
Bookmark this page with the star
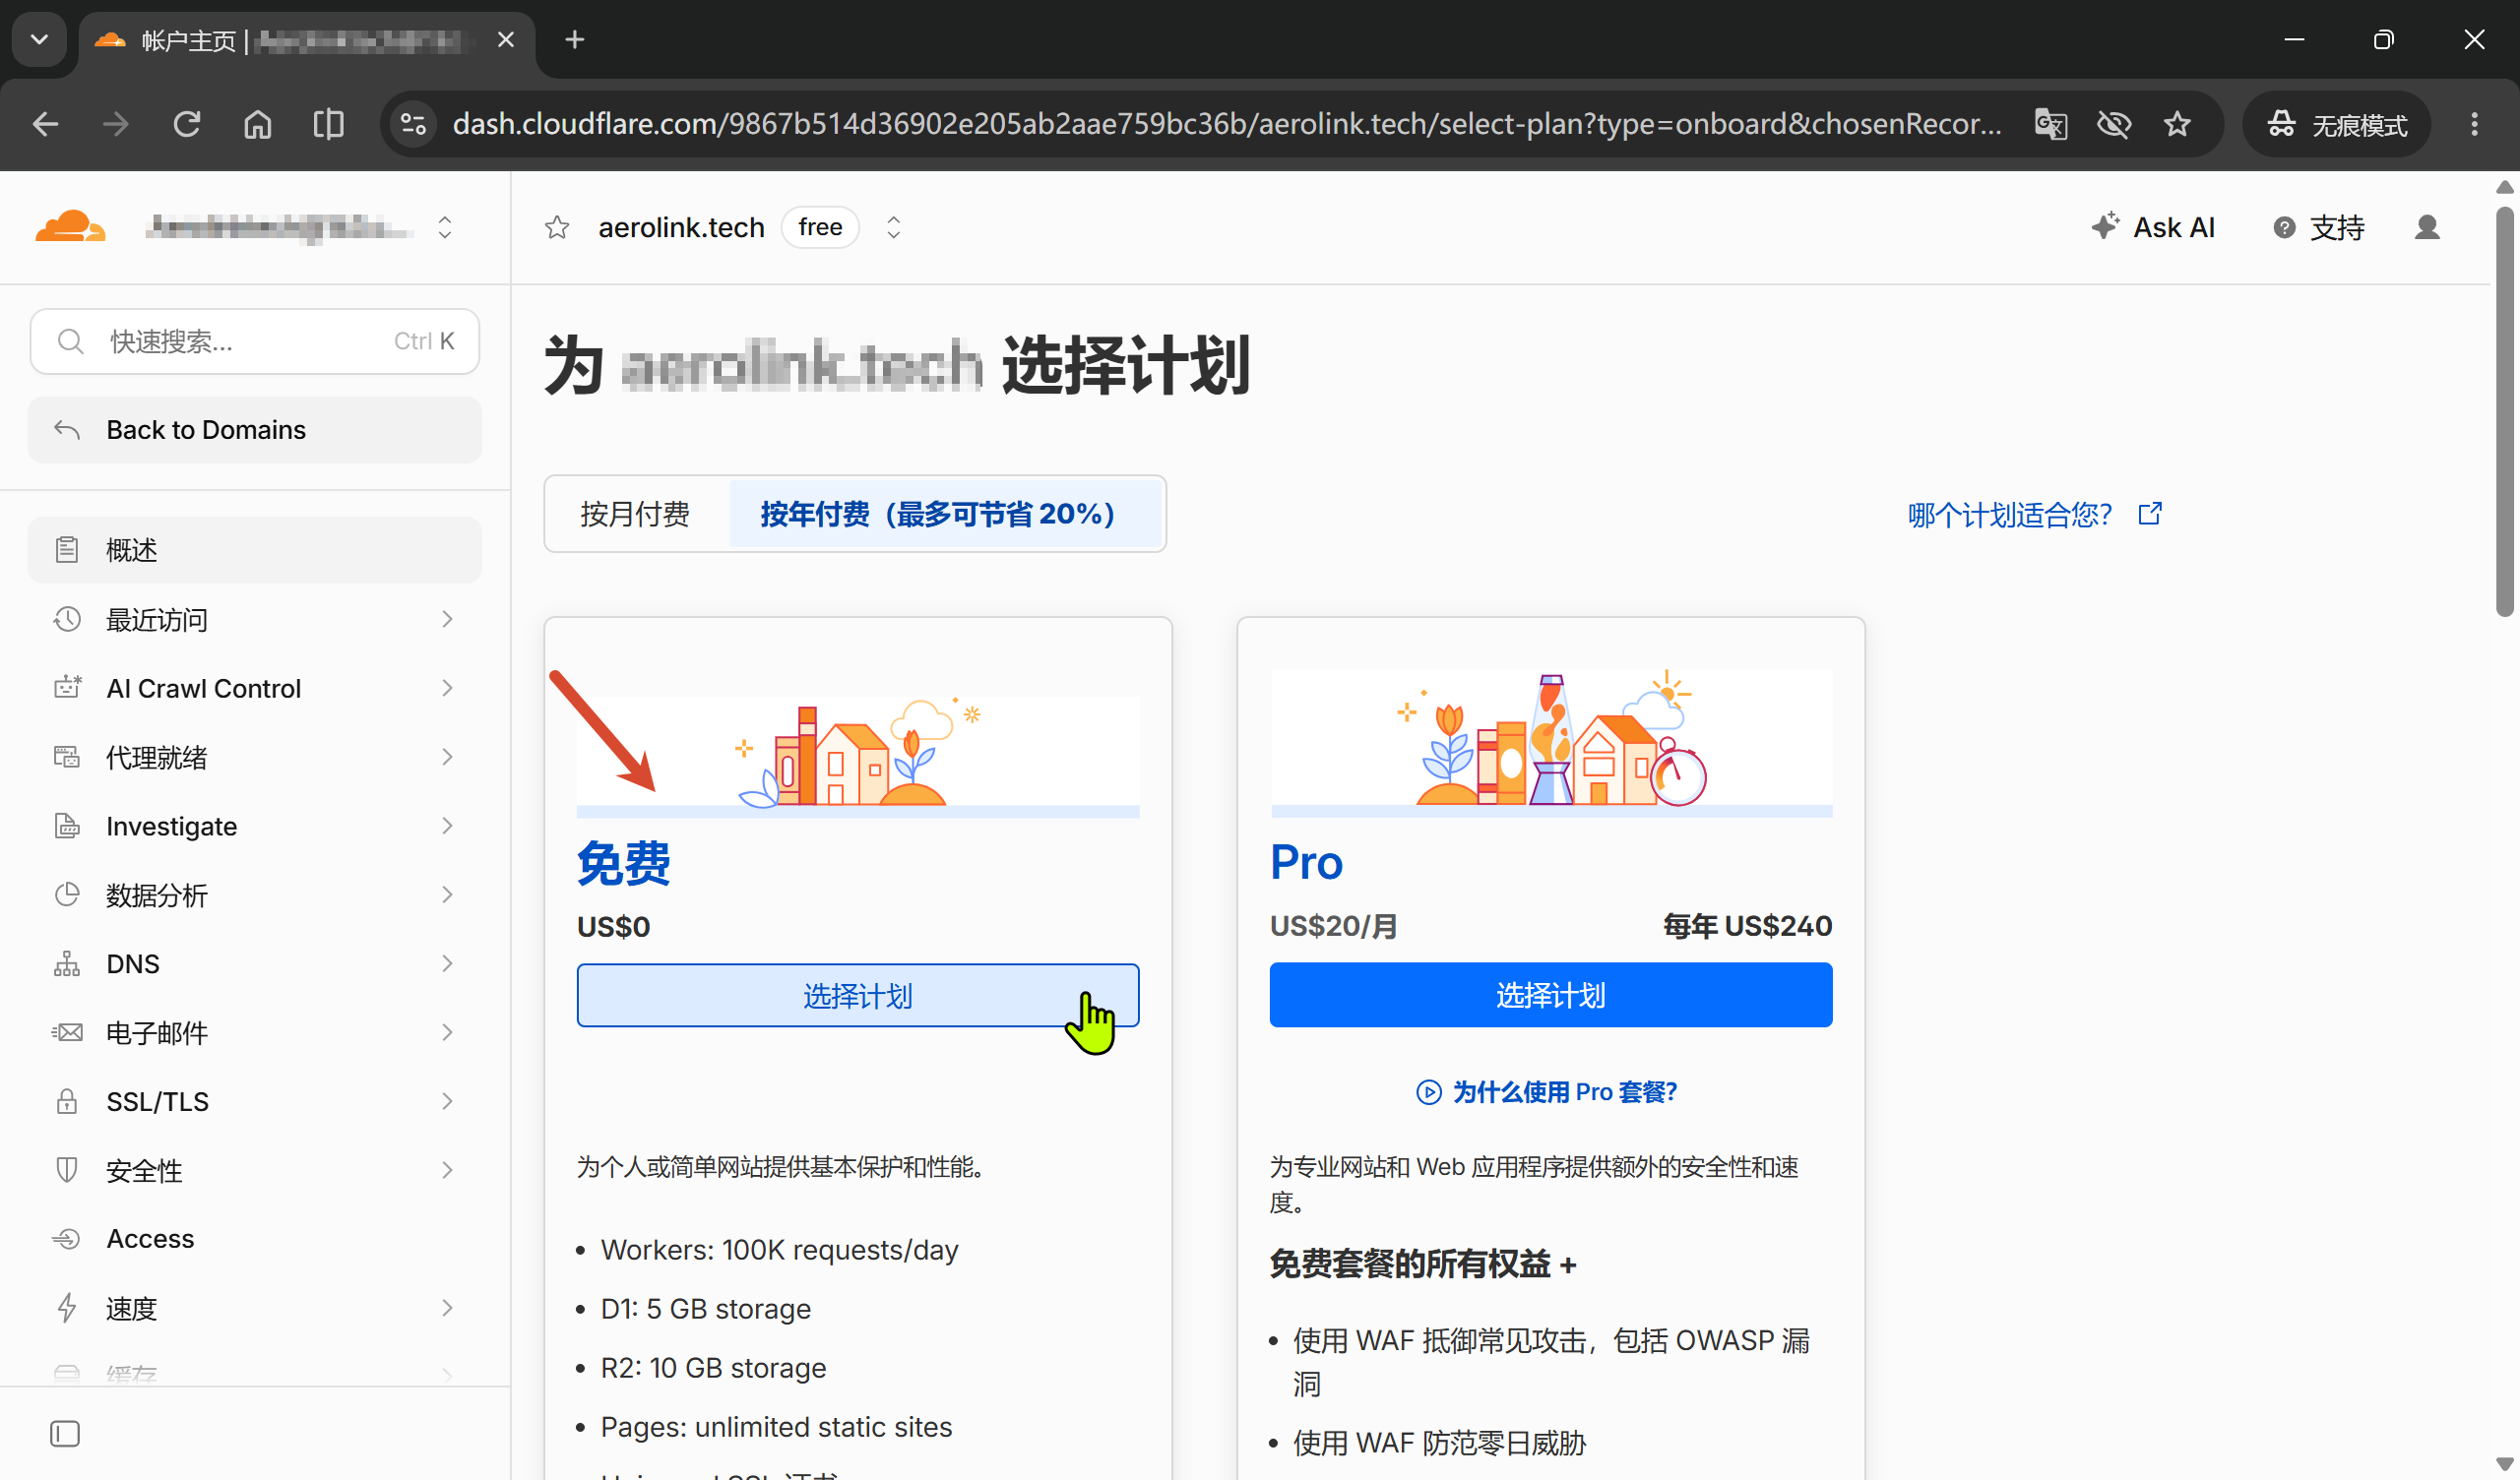[x=2177, y=124]
